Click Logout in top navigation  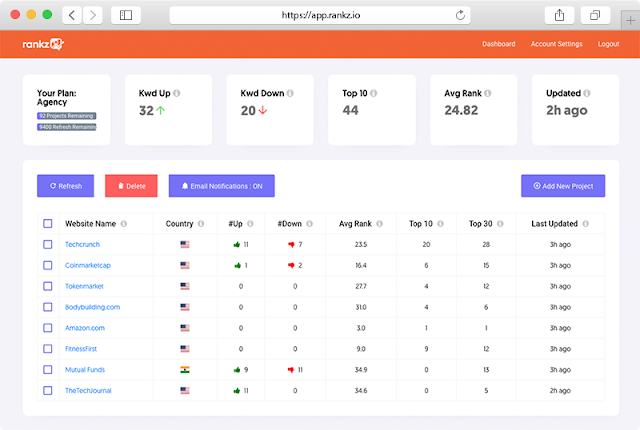[608, 44]
